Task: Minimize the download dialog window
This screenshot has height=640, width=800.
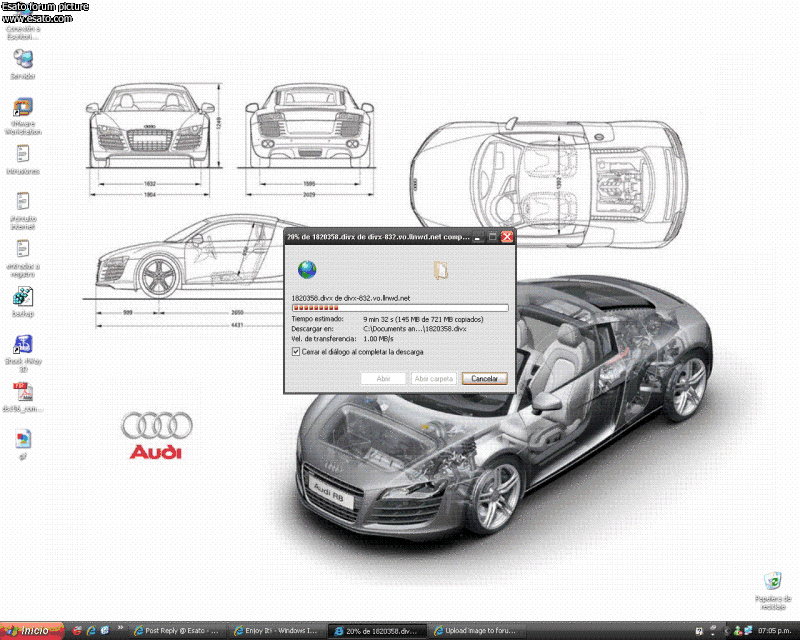Action: pos(478,237)
